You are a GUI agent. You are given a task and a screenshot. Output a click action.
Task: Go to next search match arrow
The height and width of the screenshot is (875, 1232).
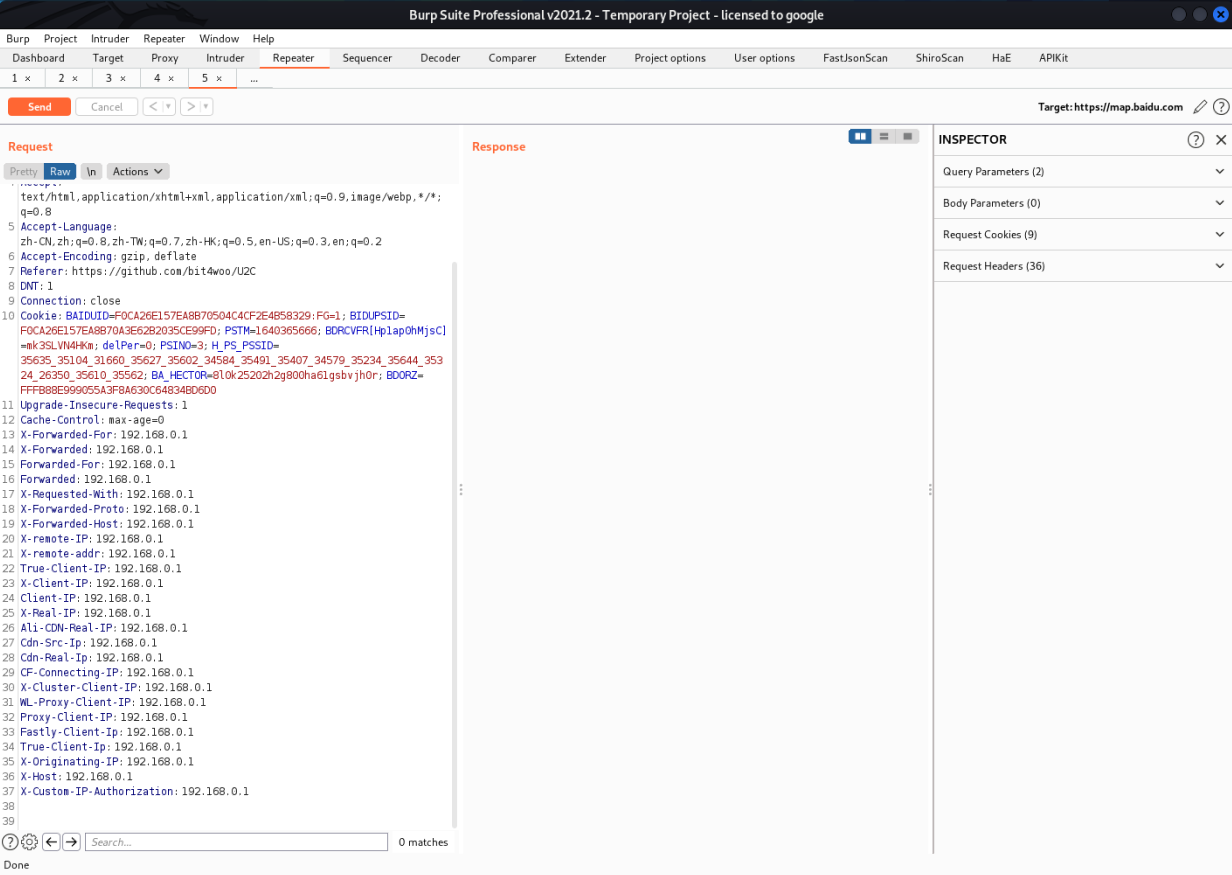coord(71,842)
